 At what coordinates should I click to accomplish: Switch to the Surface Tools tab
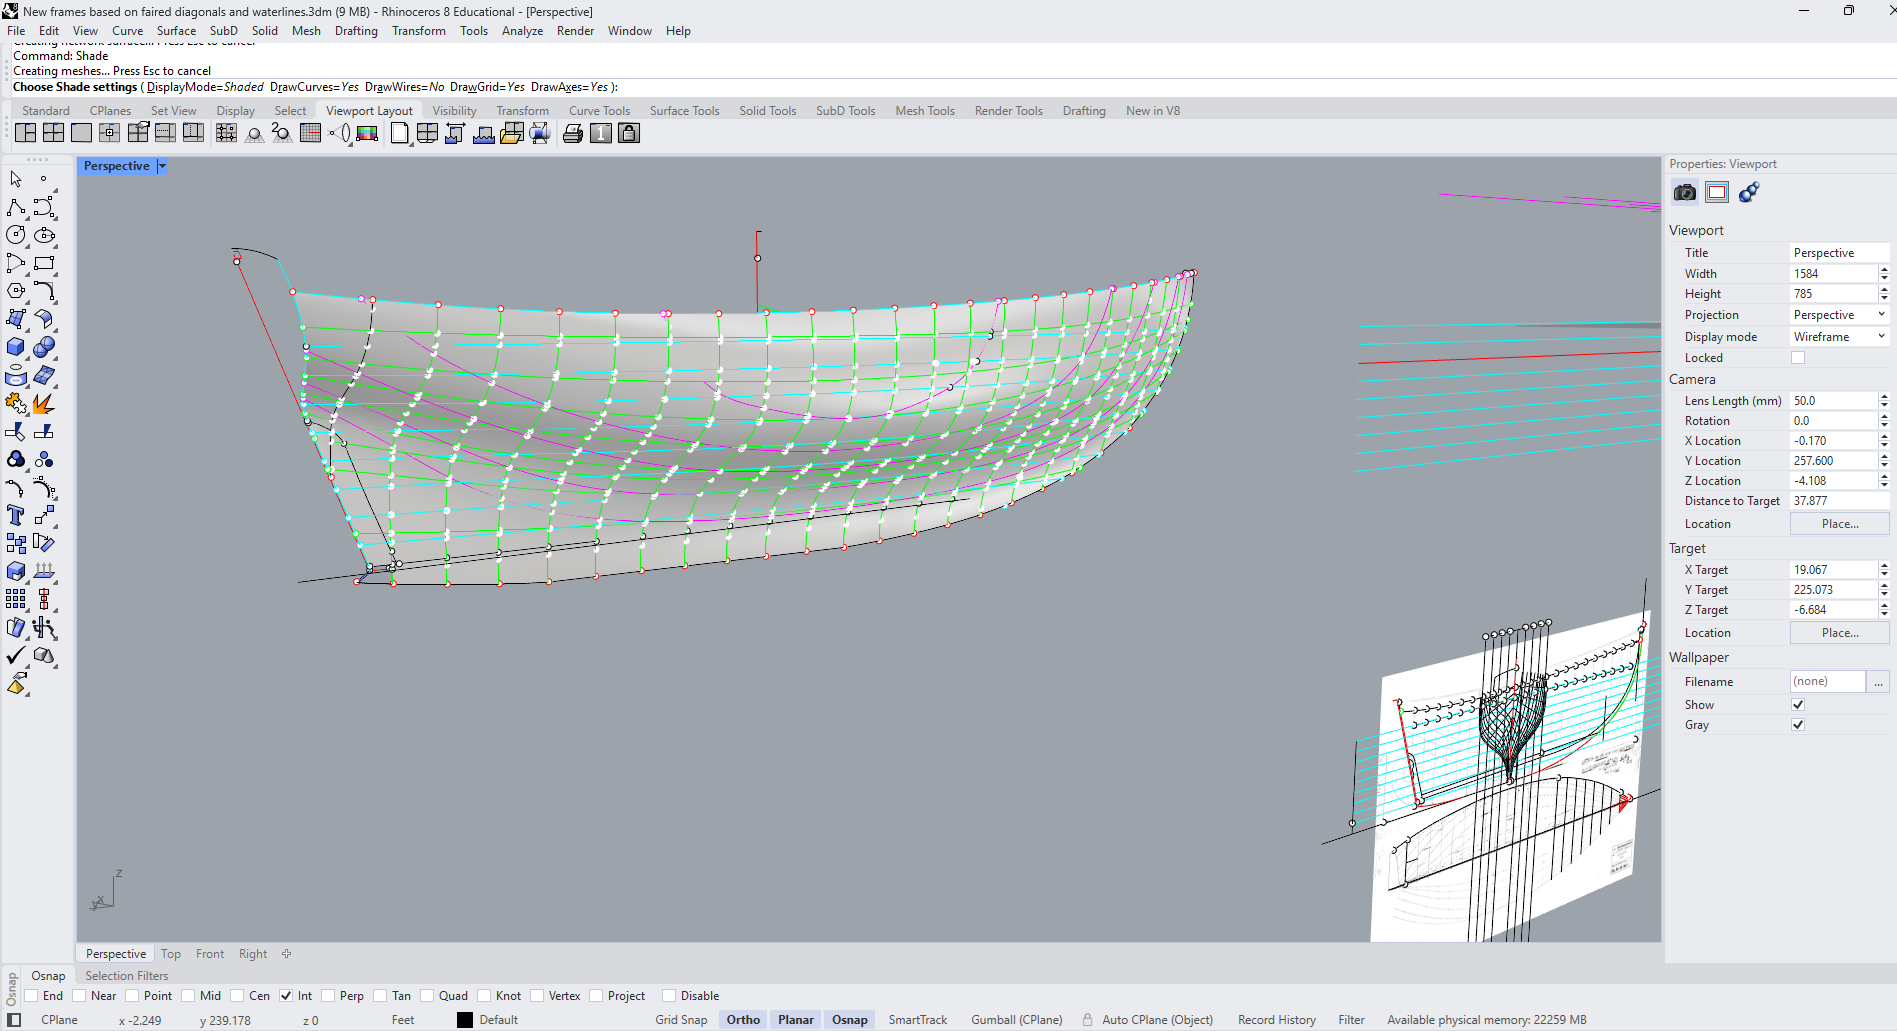pyautogui.click(x=684, y=111)
